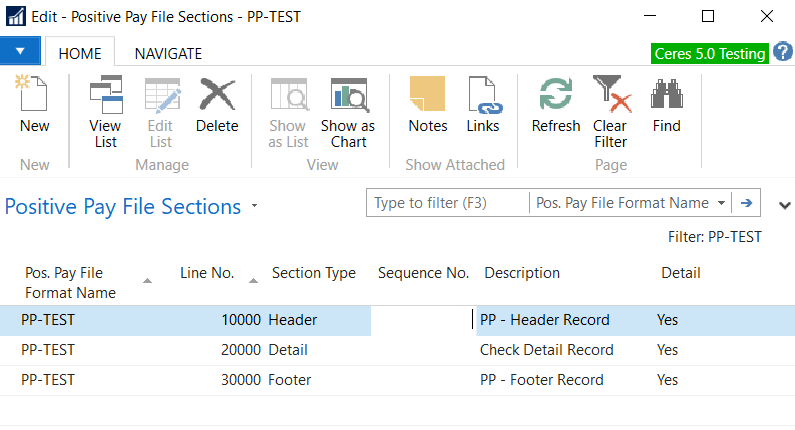Select the Check Detail Record row
Image resolution: width=795 pixels, height=430 pixels.
click(x=546, y=350)
